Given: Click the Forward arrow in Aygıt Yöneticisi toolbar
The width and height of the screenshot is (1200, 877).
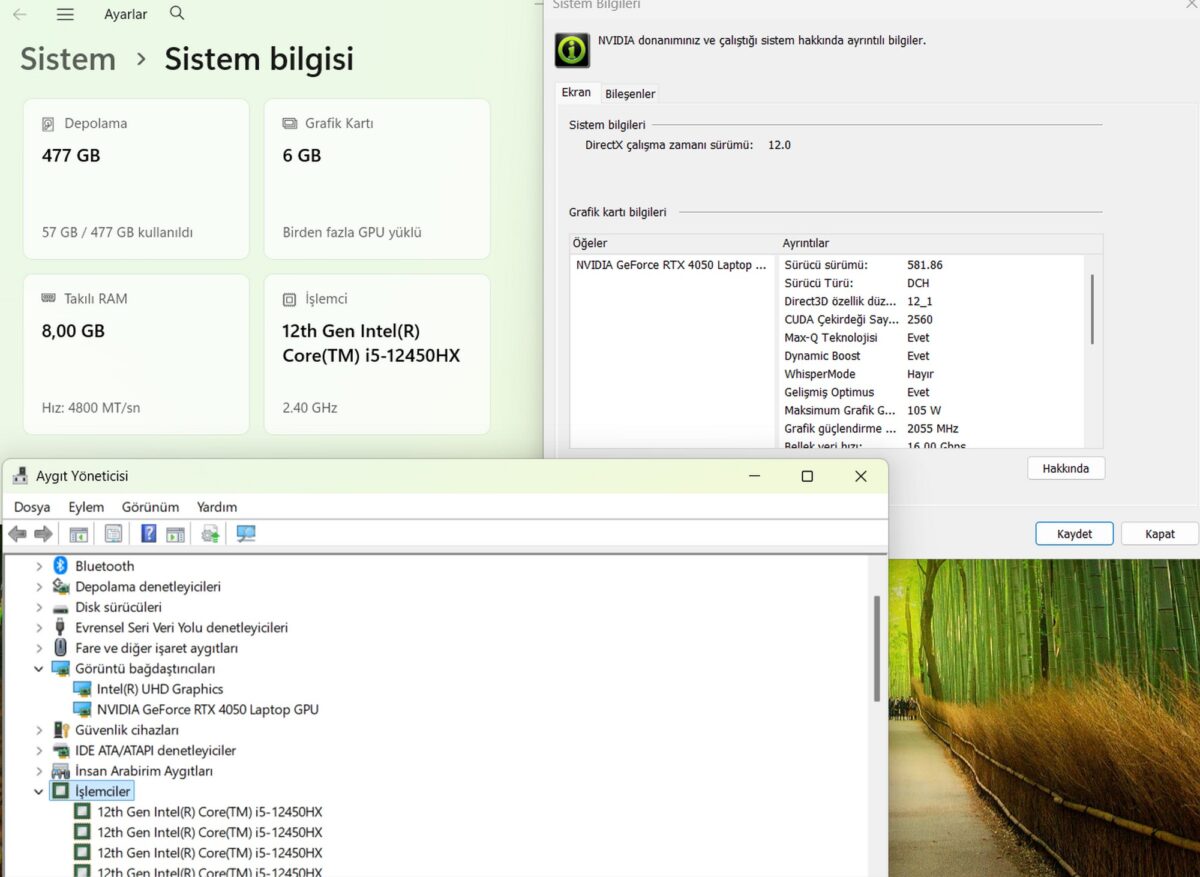Looking at the screenshot, I should (x=43, y=534).
